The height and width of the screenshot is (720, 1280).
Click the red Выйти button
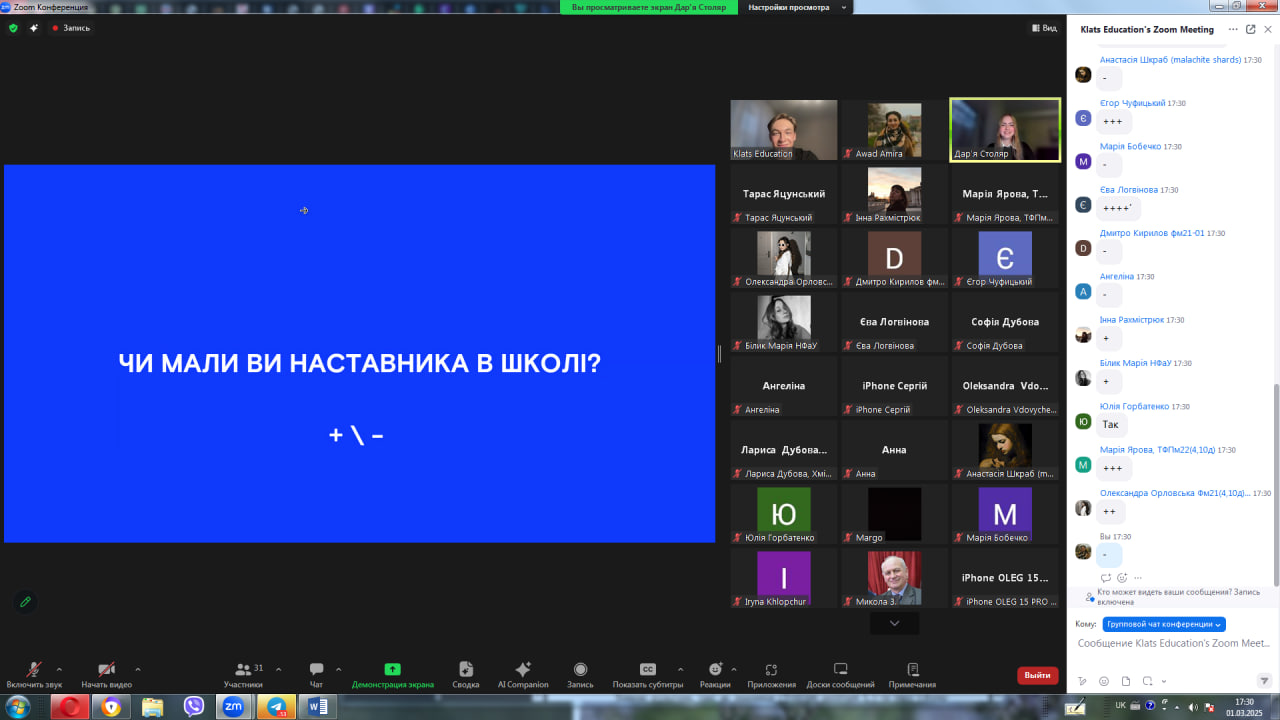1038,675
